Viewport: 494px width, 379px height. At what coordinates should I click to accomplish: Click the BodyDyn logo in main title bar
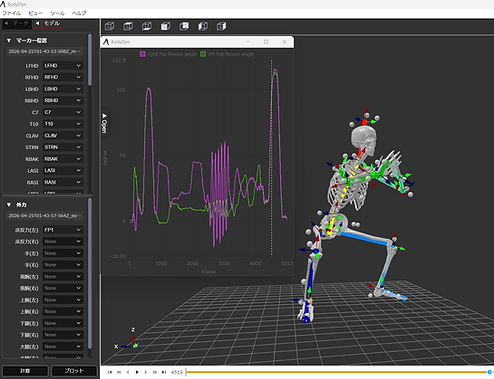point(3,4)
